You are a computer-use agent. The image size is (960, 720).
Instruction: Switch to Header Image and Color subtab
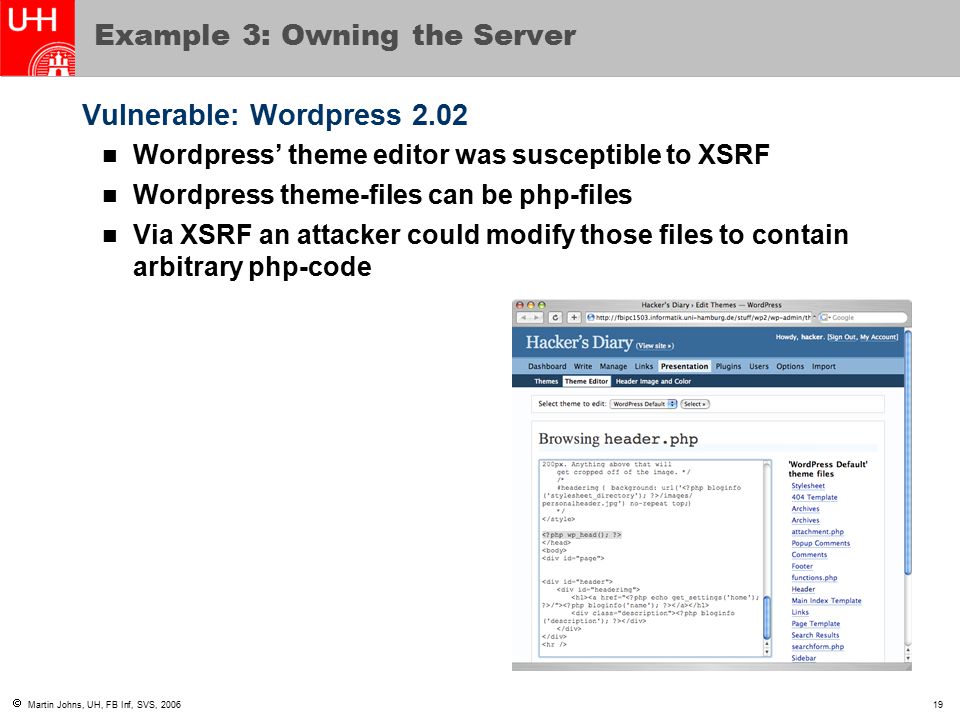(653, 381)
